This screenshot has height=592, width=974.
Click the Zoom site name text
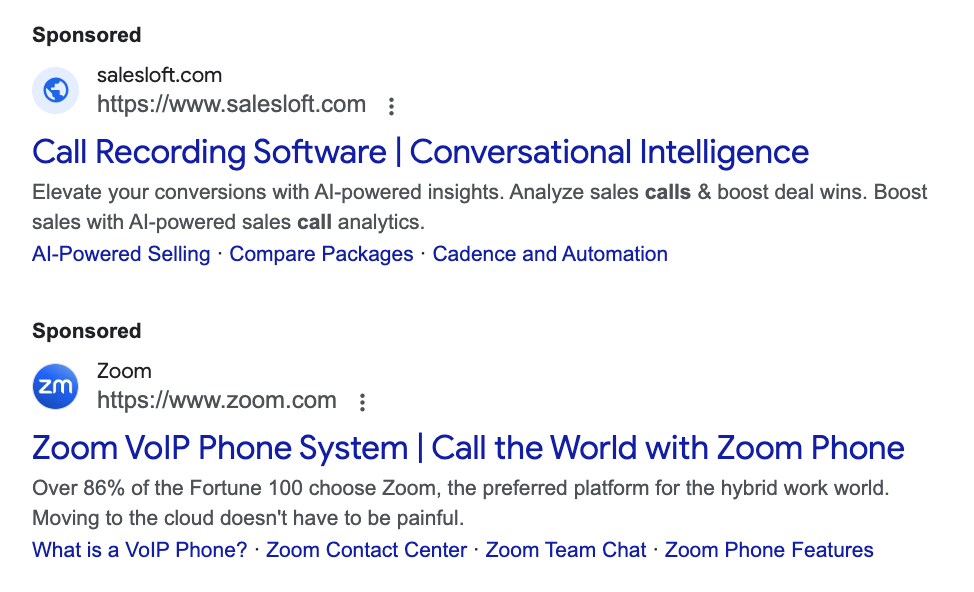124,371
